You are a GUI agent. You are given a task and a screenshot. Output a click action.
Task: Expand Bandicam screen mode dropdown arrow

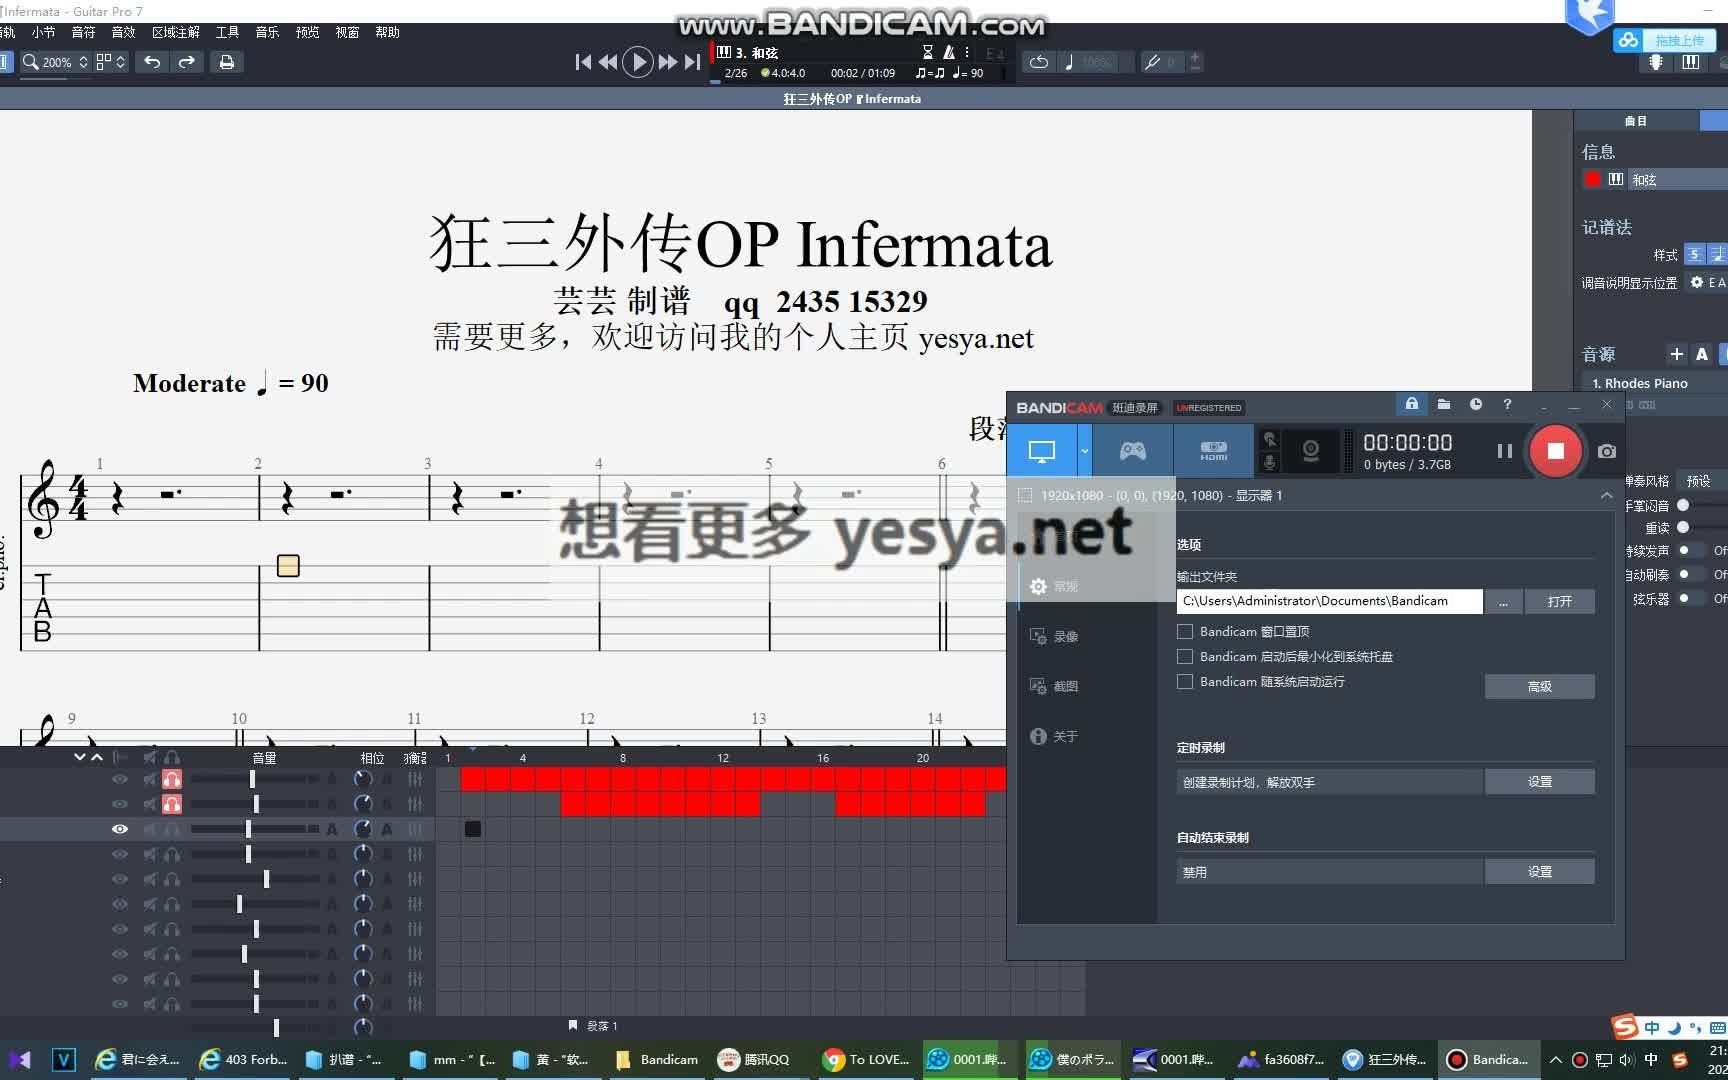pyautogui.click(x=1084, y=451)
